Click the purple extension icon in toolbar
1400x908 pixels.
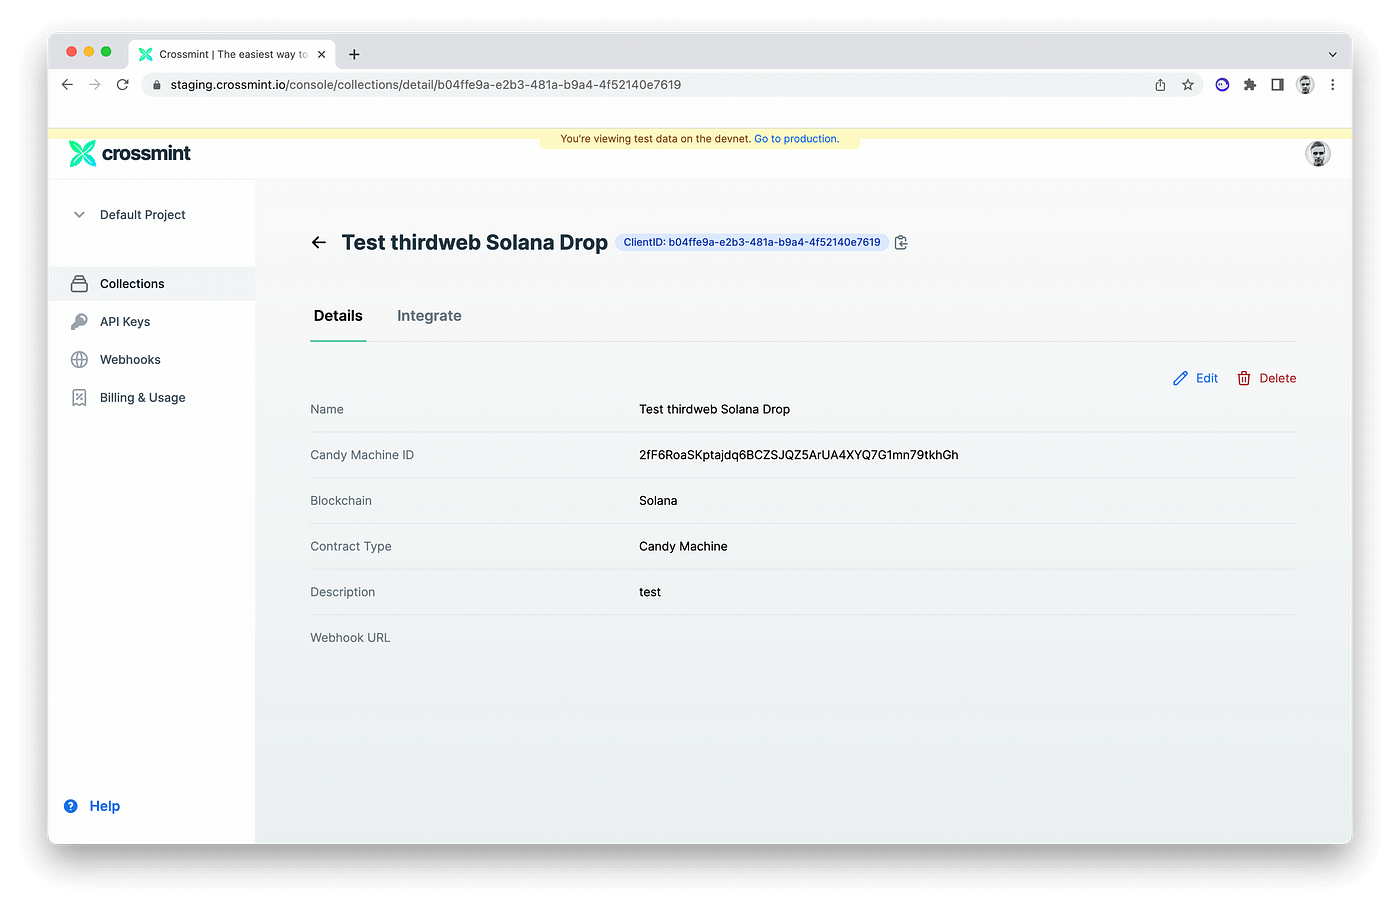[x=1222, y=85]
